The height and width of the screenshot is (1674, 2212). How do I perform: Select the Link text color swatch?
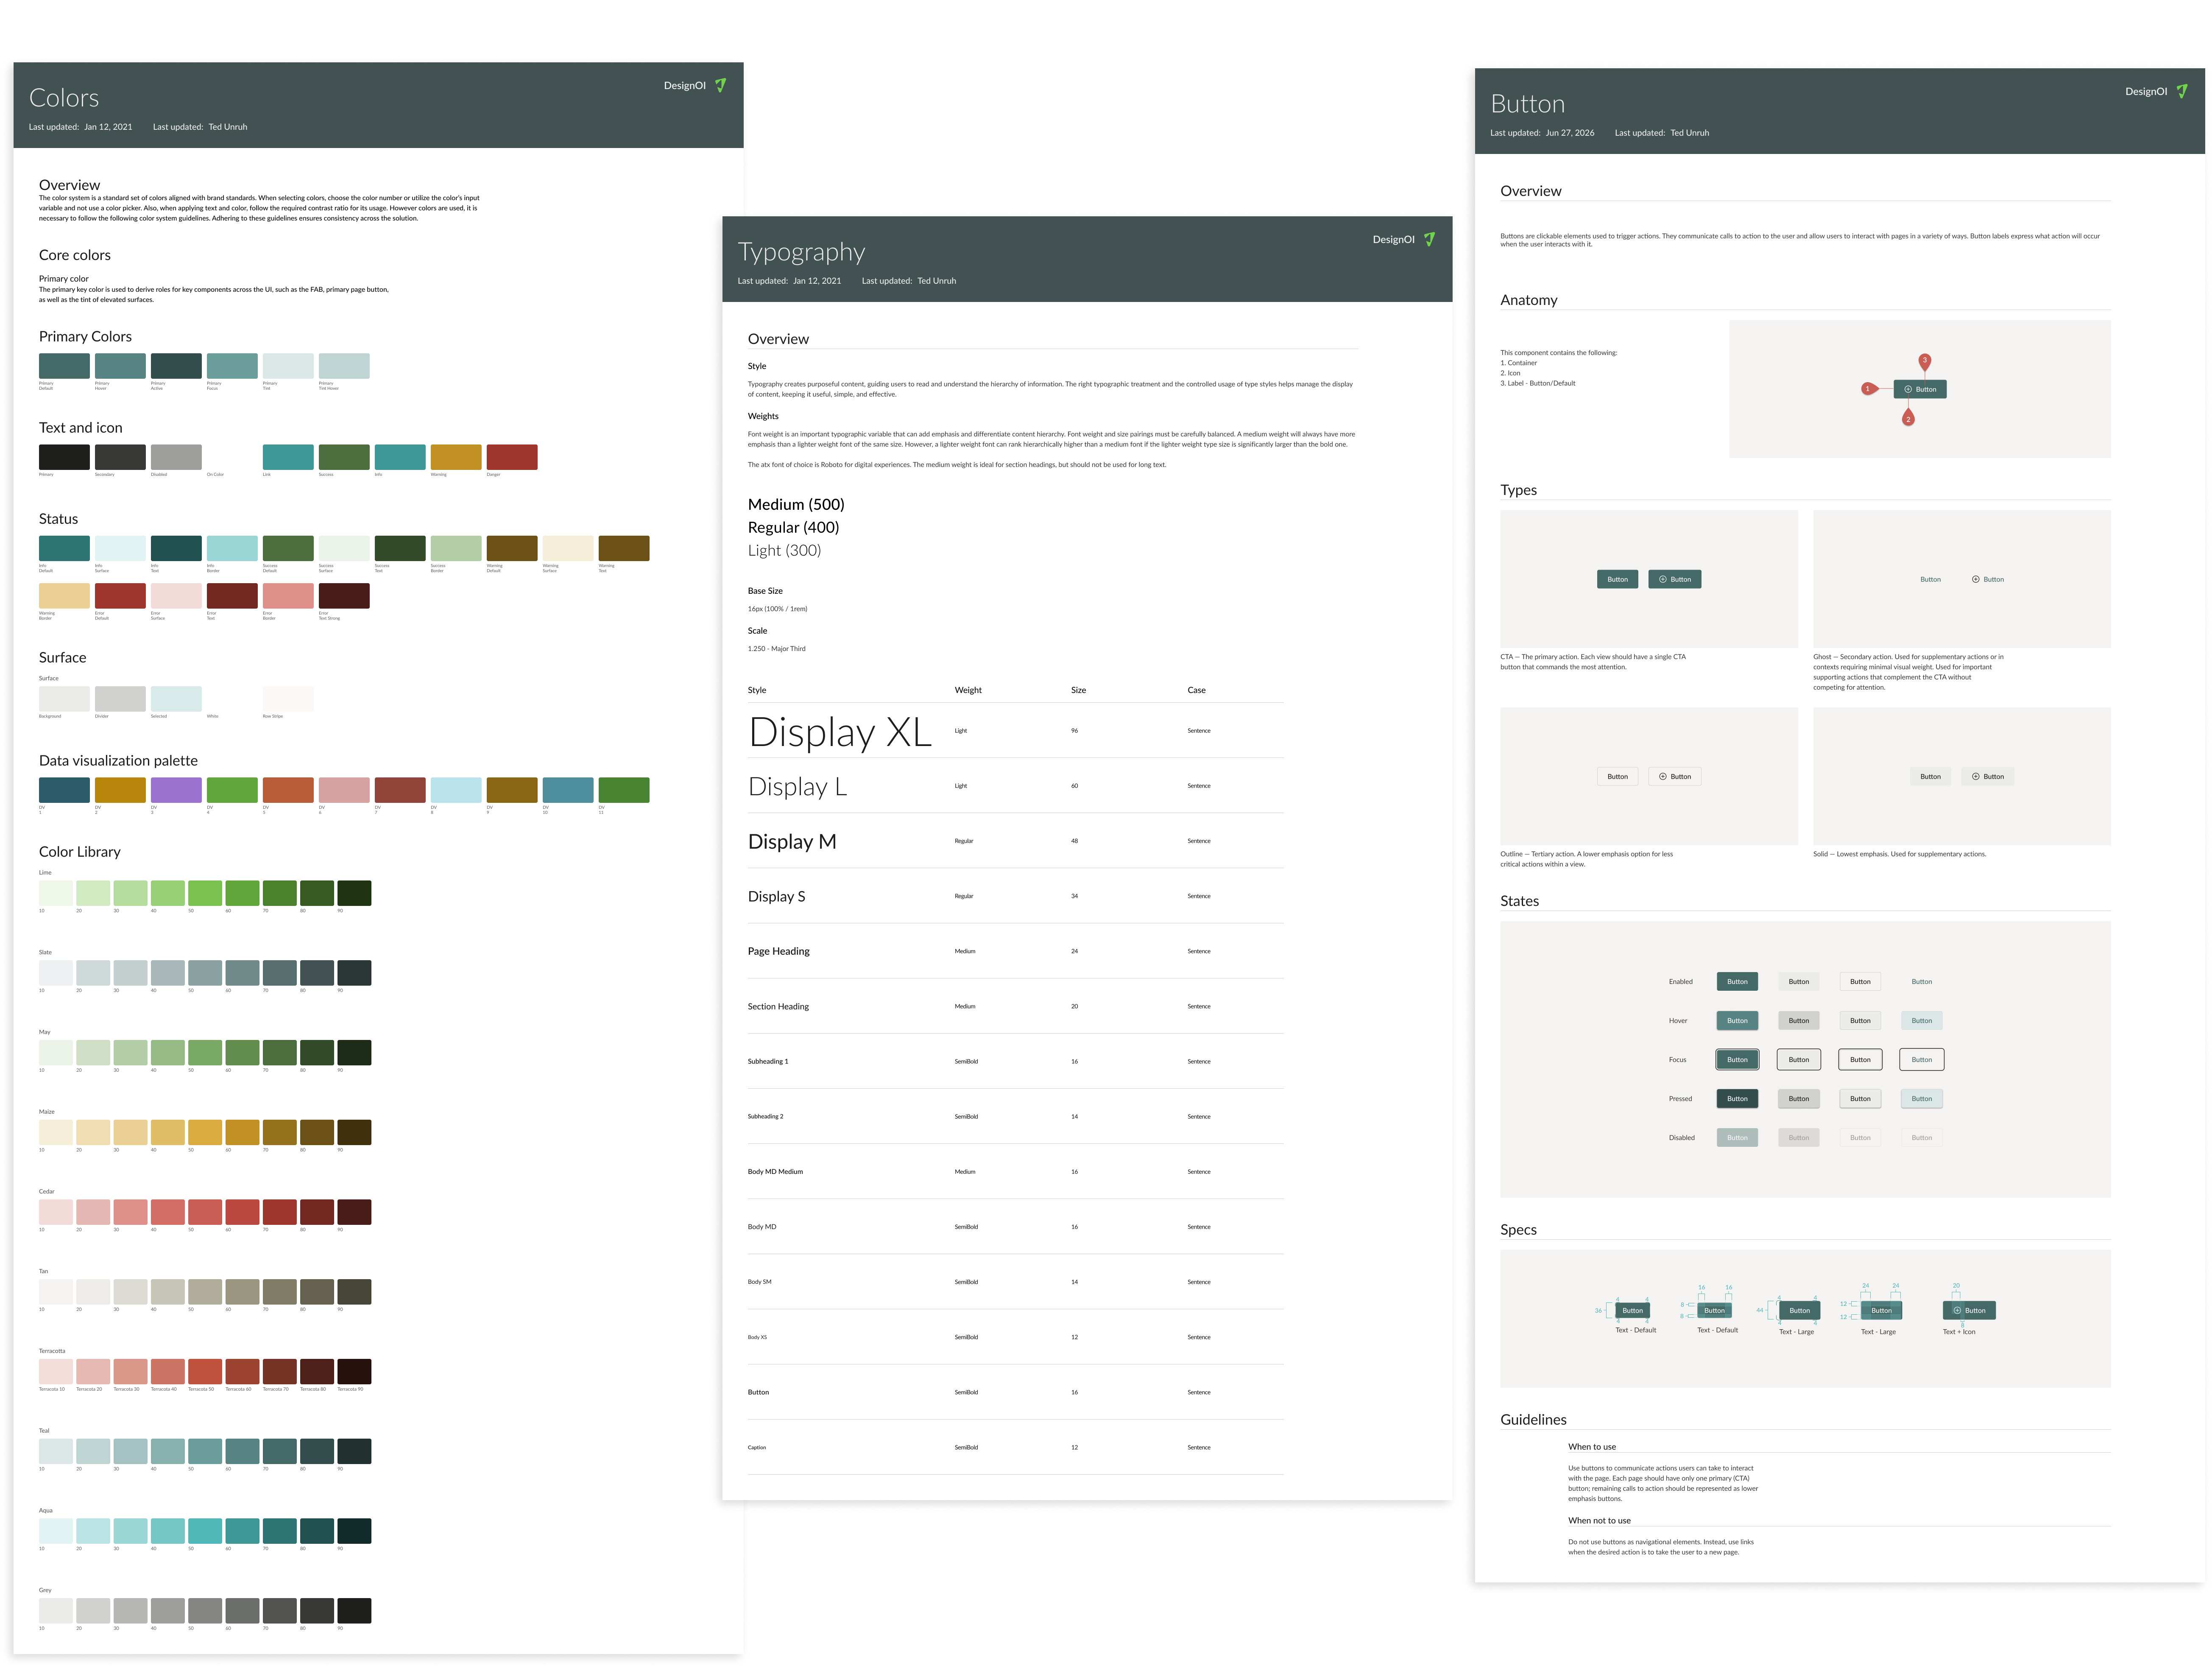click(288, 457)
